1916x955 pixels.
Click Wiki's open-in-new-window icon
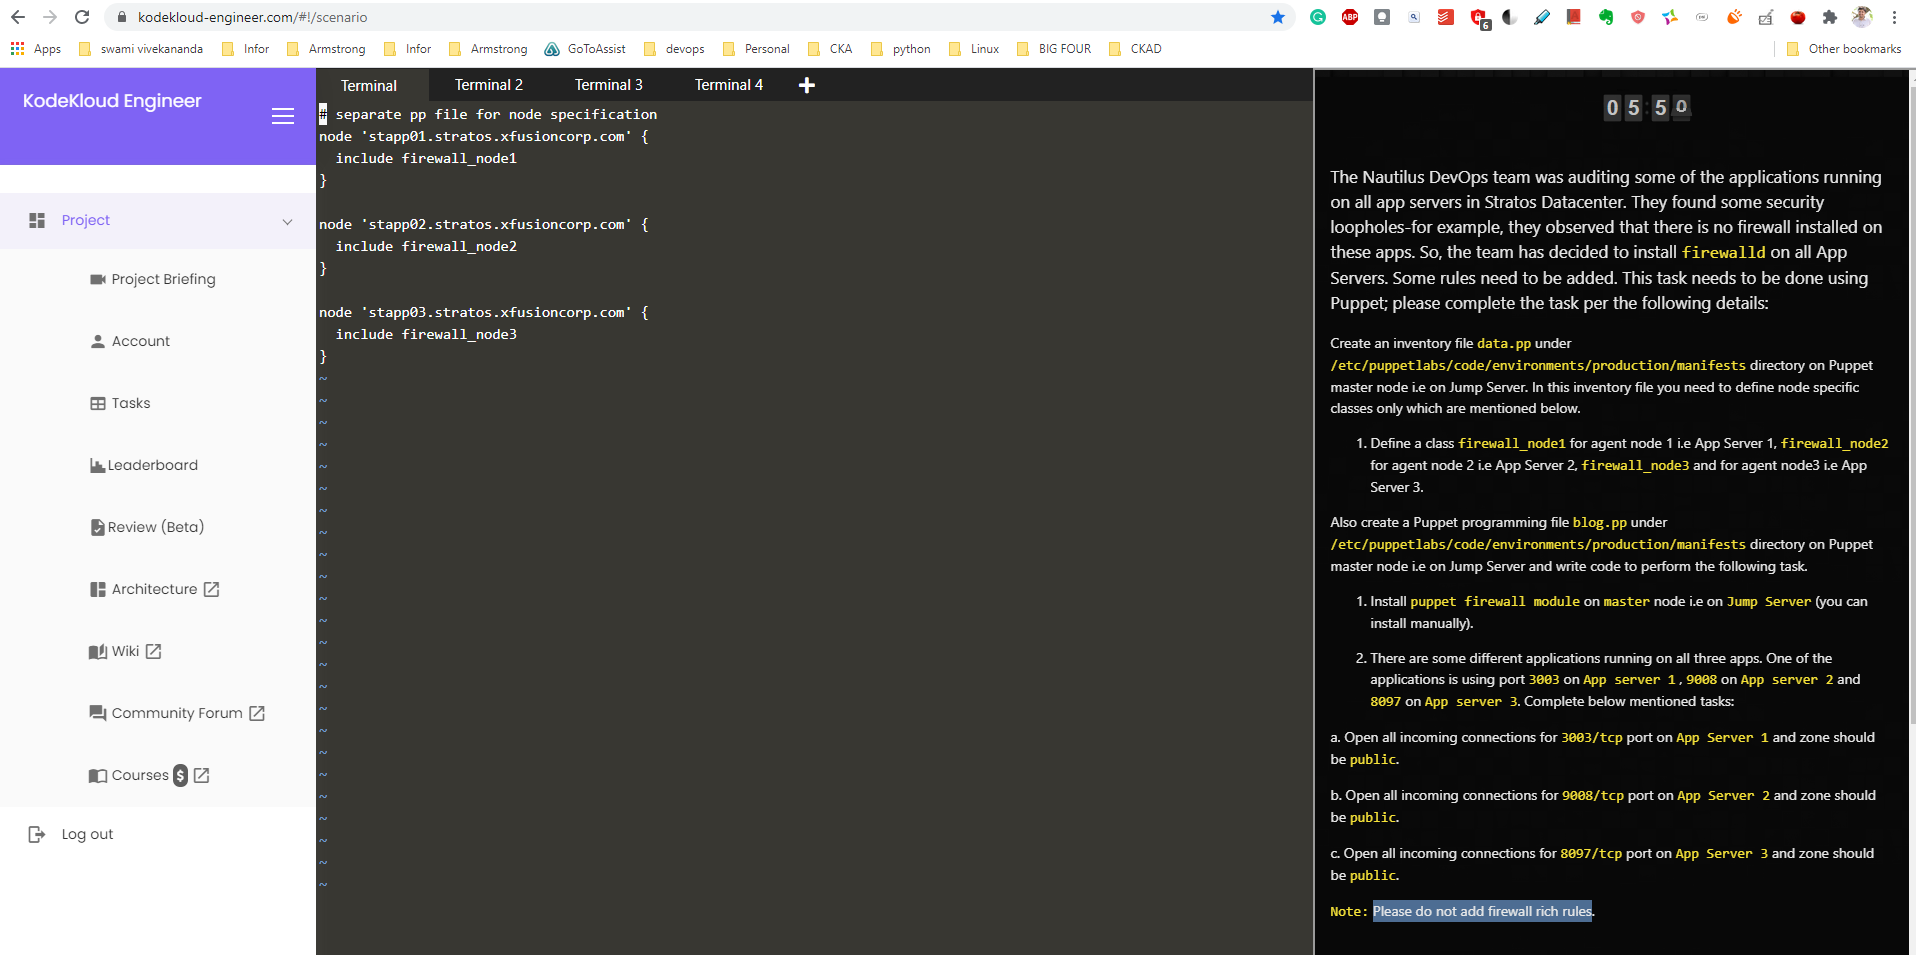[x=153, y=651]
